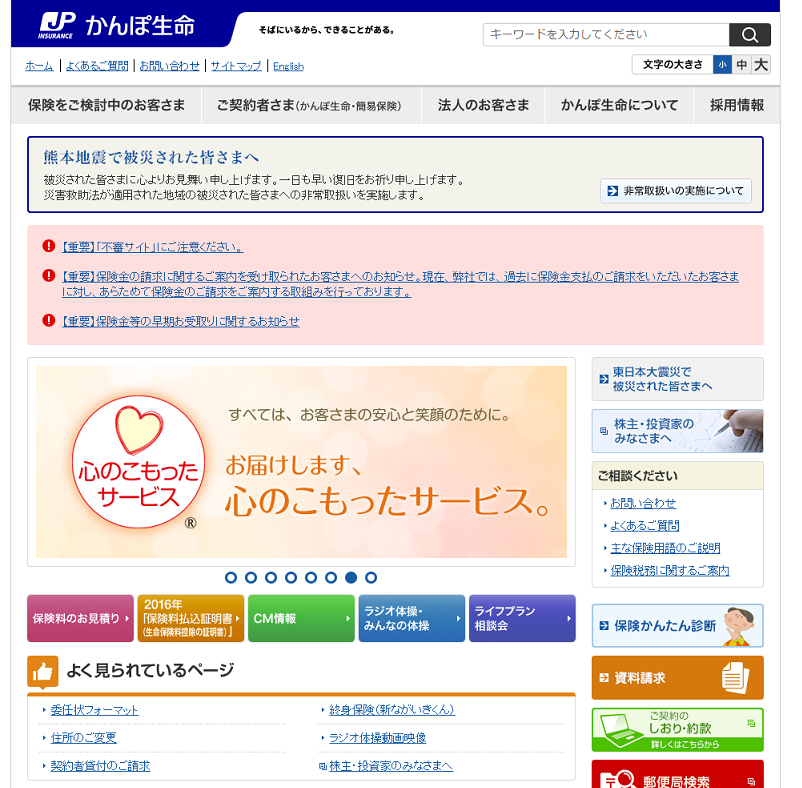Select second carousel dot
The width and height of the screenshot is (802, 788).
click(x=251, y=577)
